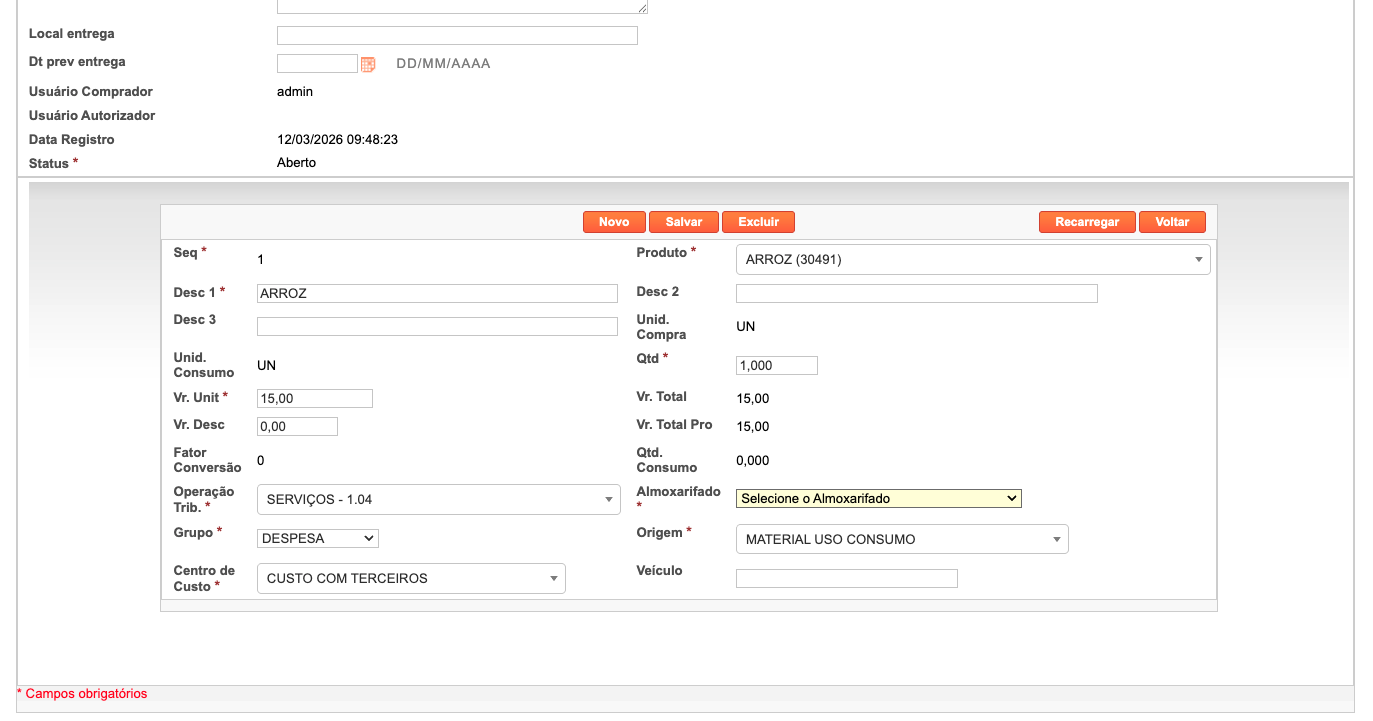This screenshot has height=721, width=1373.
Task: Expand the Origem dropdown
Action: pos(901,540)
